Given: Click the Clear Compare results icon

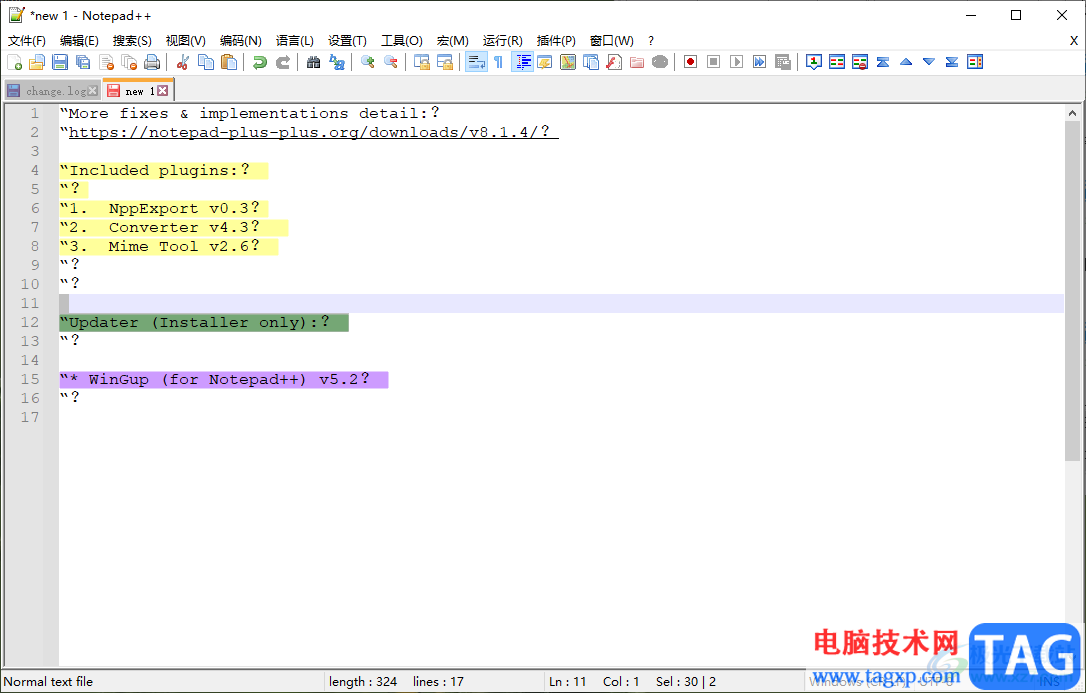Looking at the screenshot, I should click(860, 62).
